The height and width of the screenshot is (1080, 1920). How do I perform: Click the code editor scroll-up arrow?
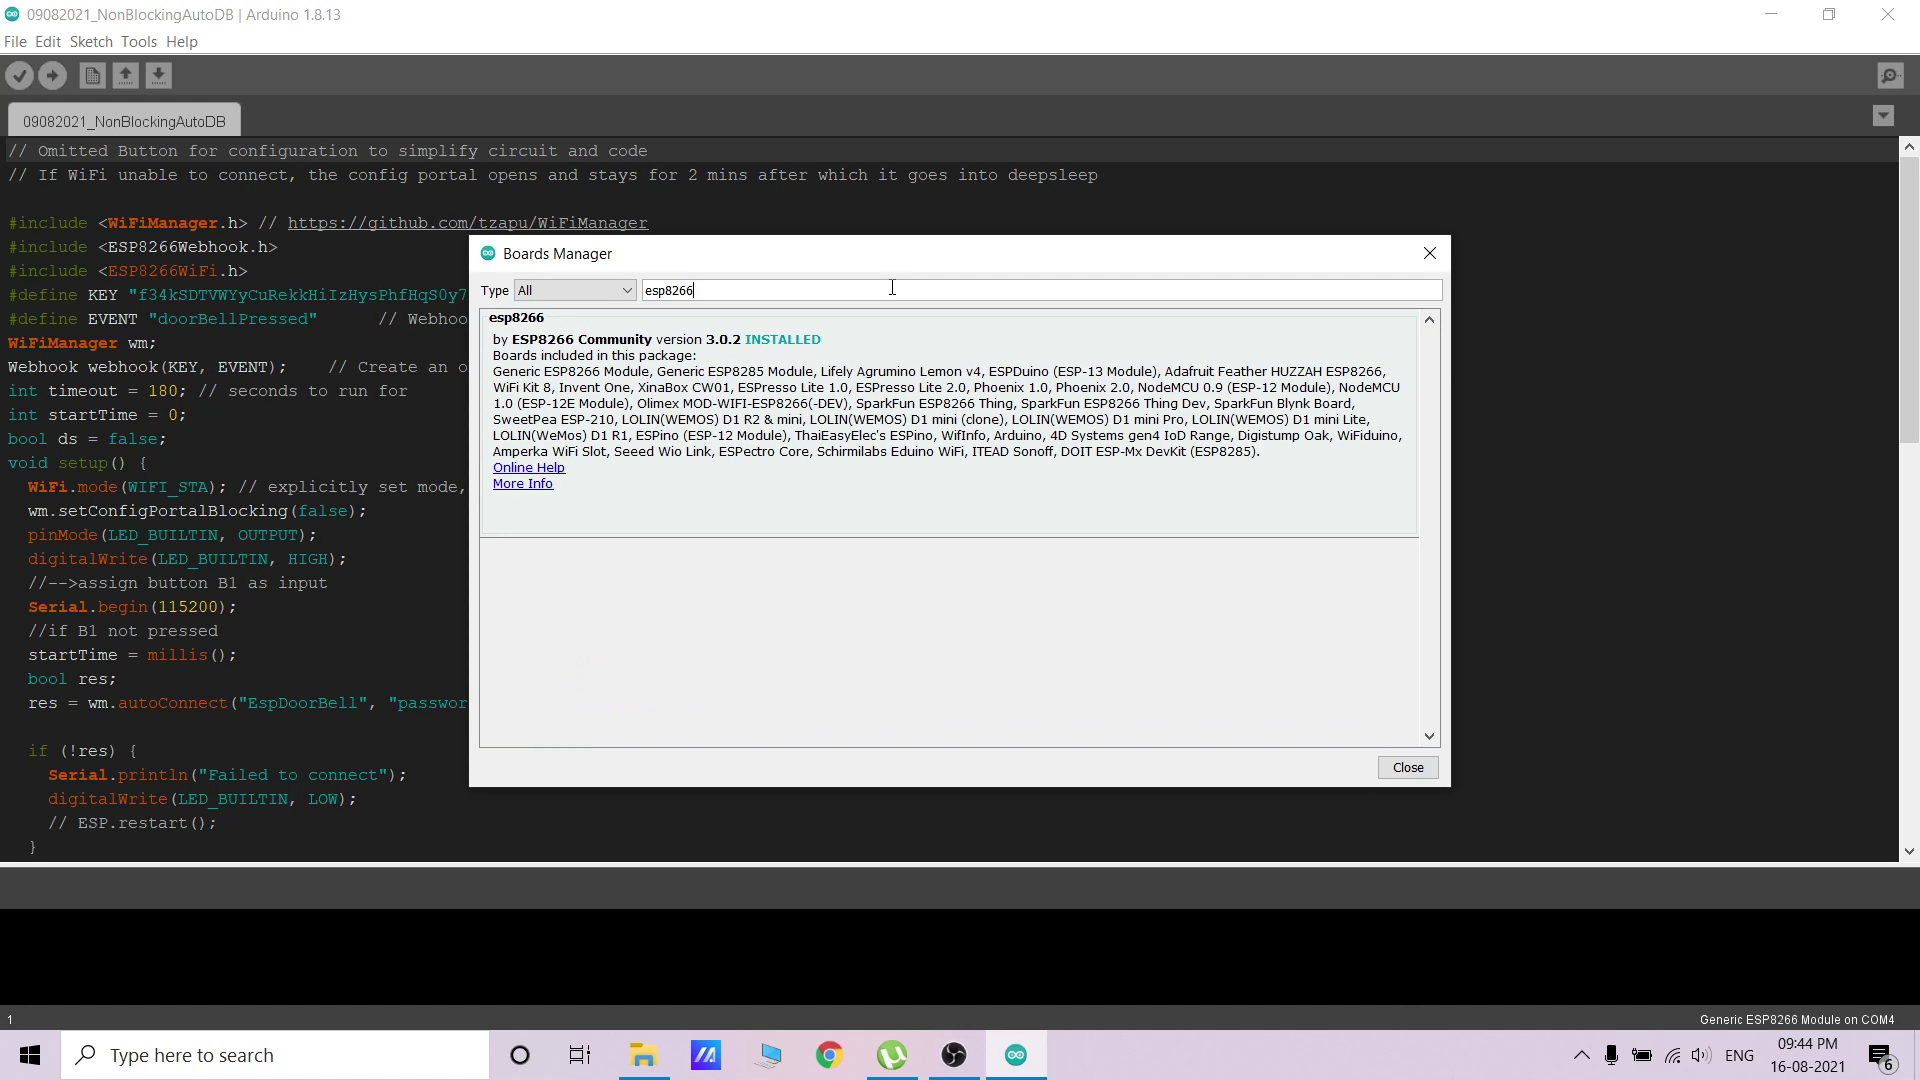[1909, 147]
